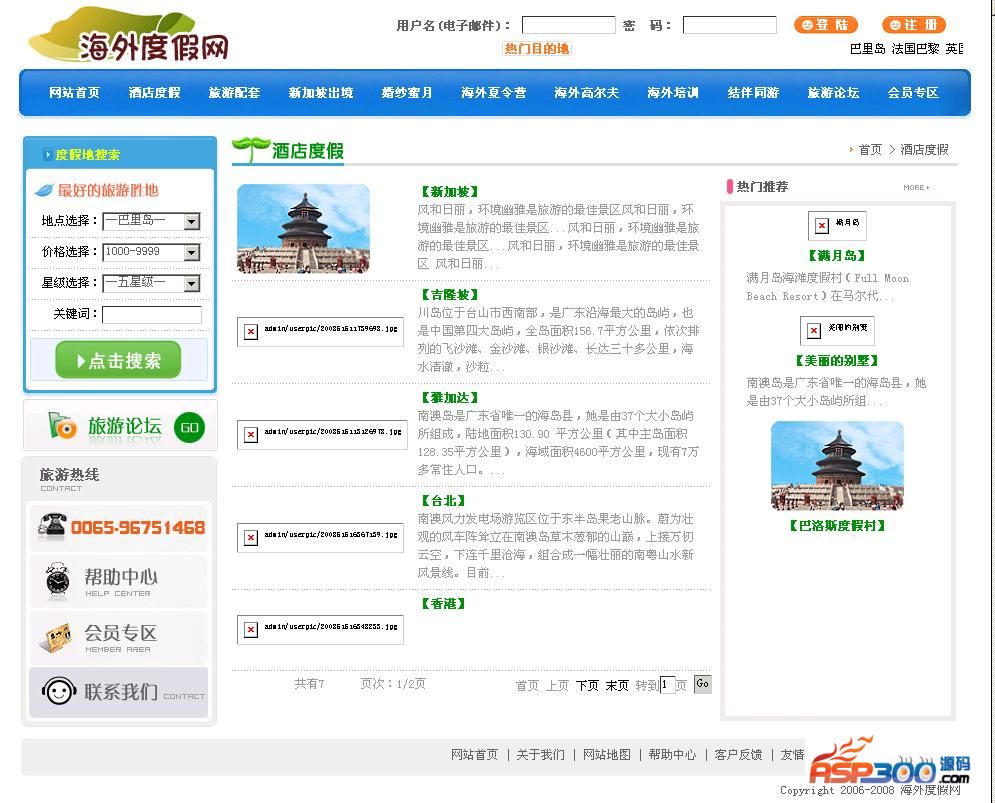This screenshot has height=803, width=995.
Task: Click the telephone hotline 0065-96751468 icon
Action: [52, 526]
